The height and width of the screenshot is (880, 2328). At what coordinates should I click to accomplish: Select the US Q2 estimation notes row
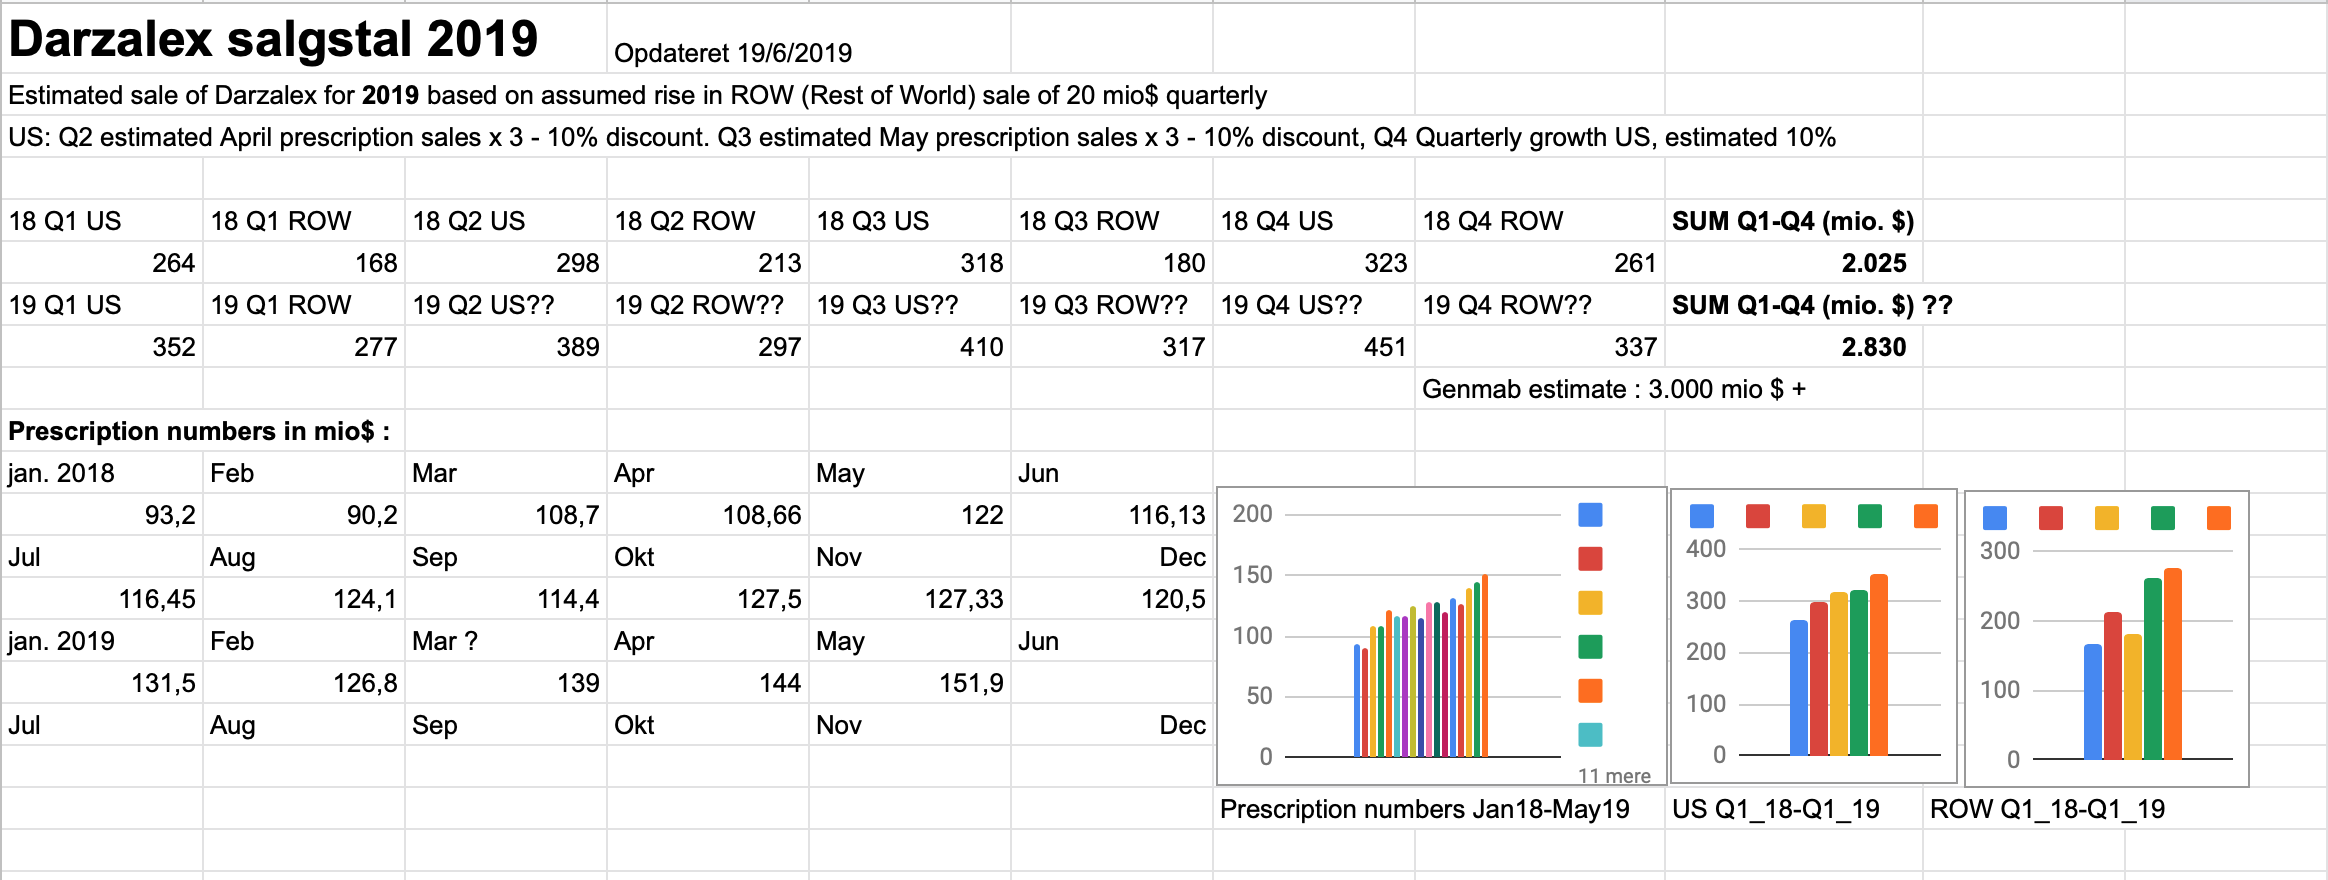click(x=921, y=136)
